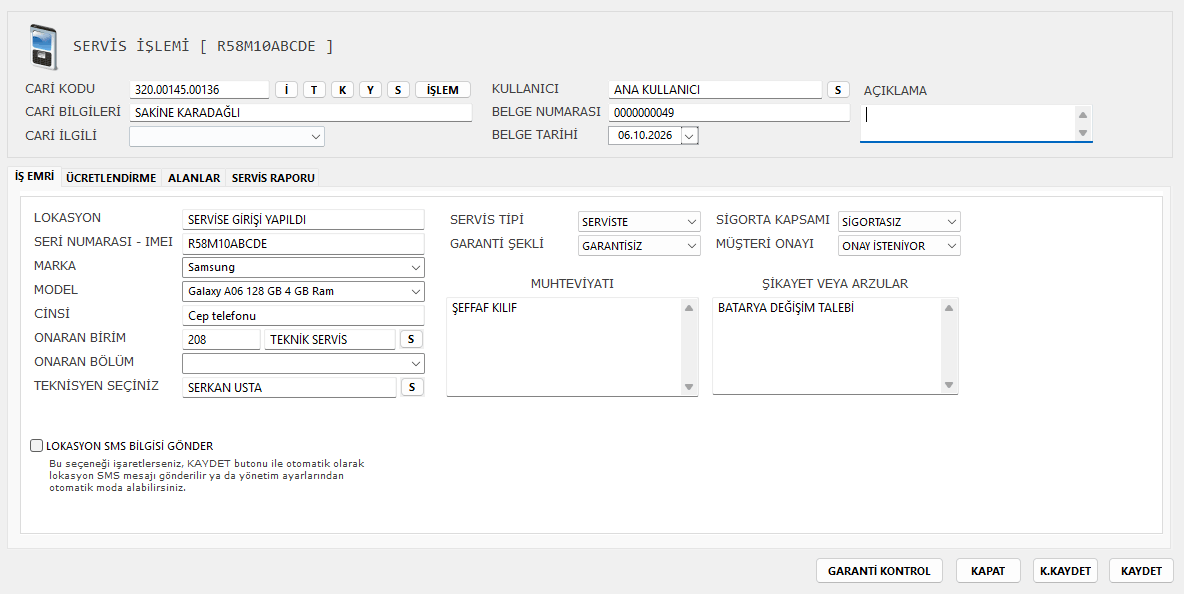Click the T button next to Cari Kodu
The width and height of the screenshot is (1184, 594).
314,90
